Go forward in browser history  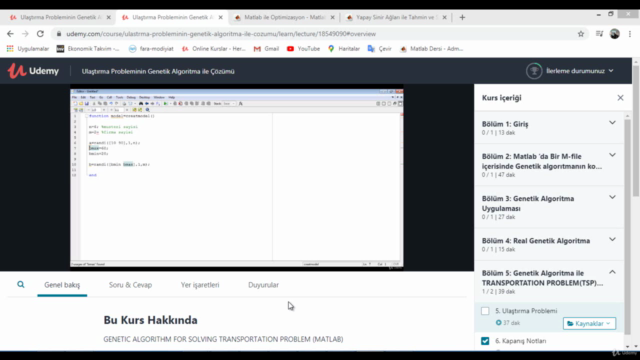[x=25, y=34]
